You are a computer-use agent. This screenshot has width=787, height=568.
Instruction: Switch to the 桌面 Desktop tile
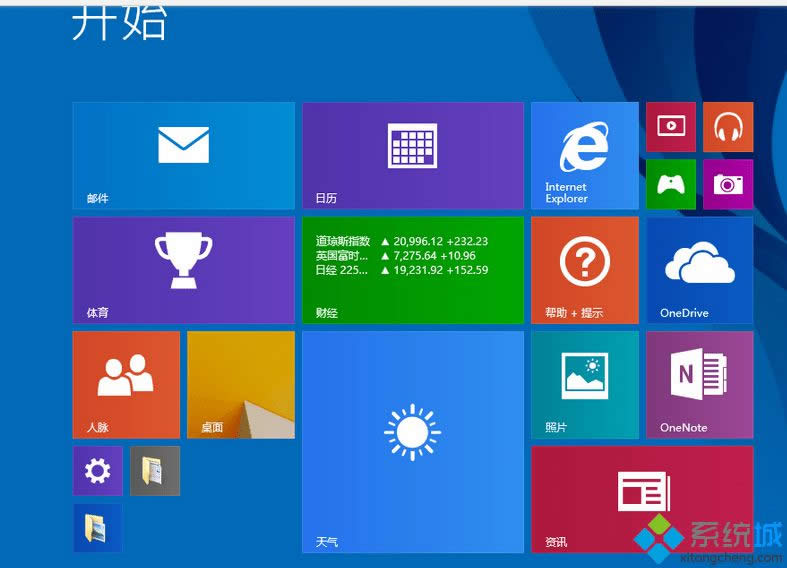(x=240, y=385)
